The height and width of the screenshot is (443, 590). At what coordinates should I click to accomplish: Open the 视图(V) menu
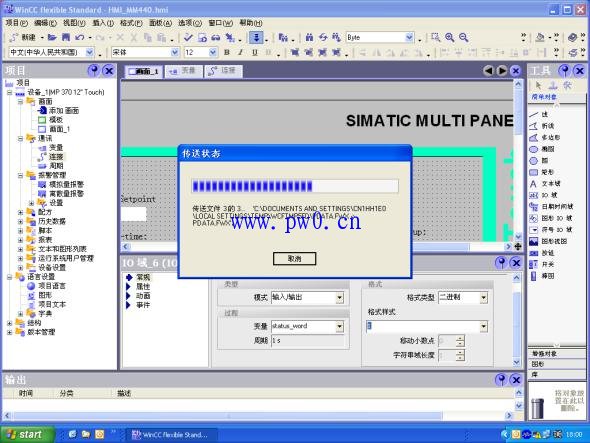(x=74, y=23)
